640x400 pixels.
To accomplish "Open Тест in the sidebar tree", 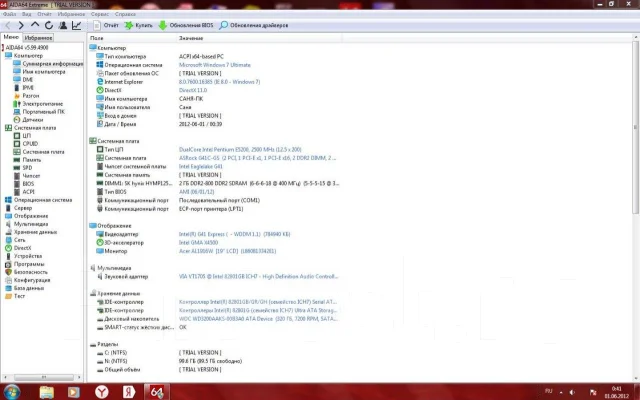I will 19,296.
